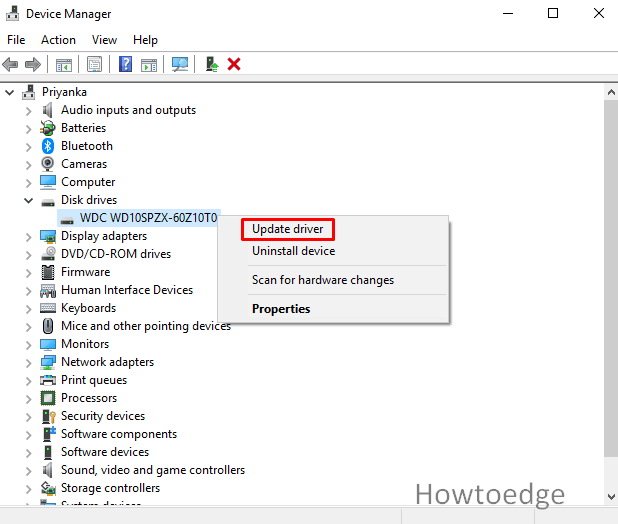
Task: Click the Bluetooth icon in device tree
Action: [48, 146]
